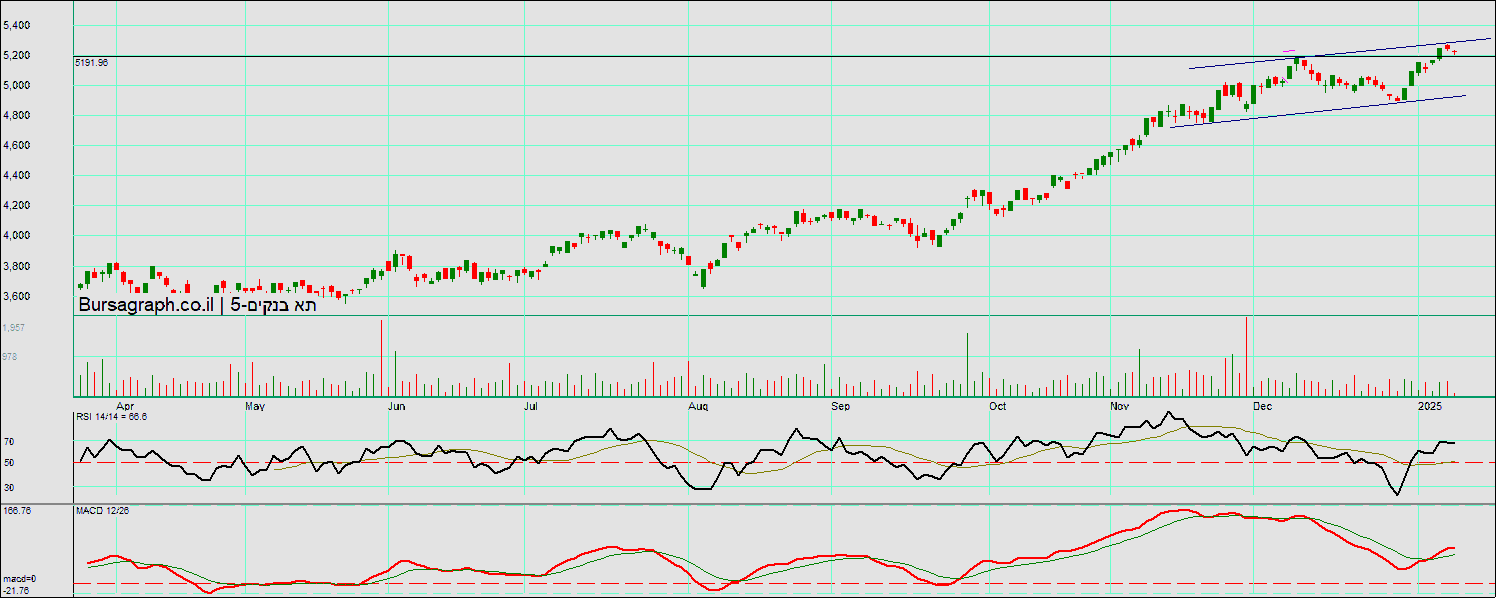Click the Aug month label

coord(699,407)
